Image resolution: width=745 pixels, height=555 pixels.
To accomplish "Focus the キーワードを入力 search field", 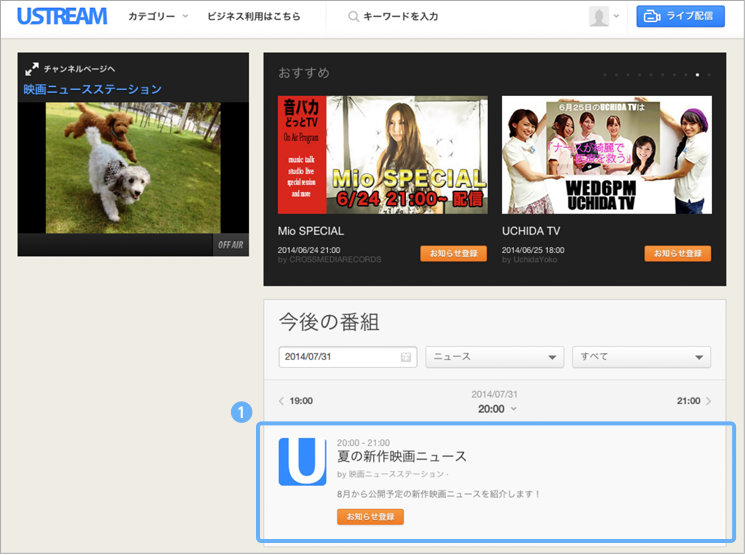I will (x=401, y=17).
